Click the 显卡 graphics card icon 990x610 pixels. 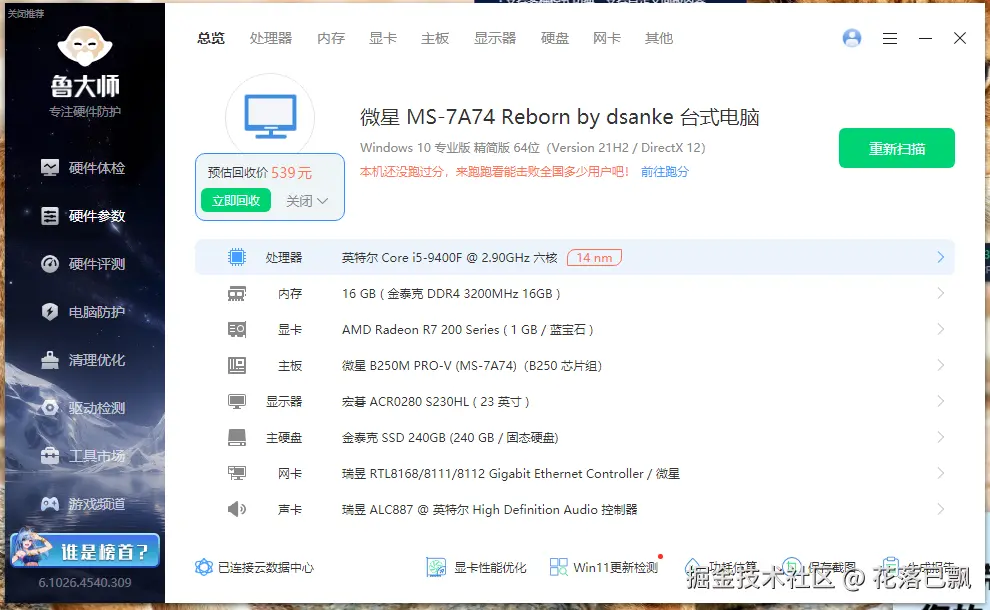pyautogui.click(x=237, y=330)
